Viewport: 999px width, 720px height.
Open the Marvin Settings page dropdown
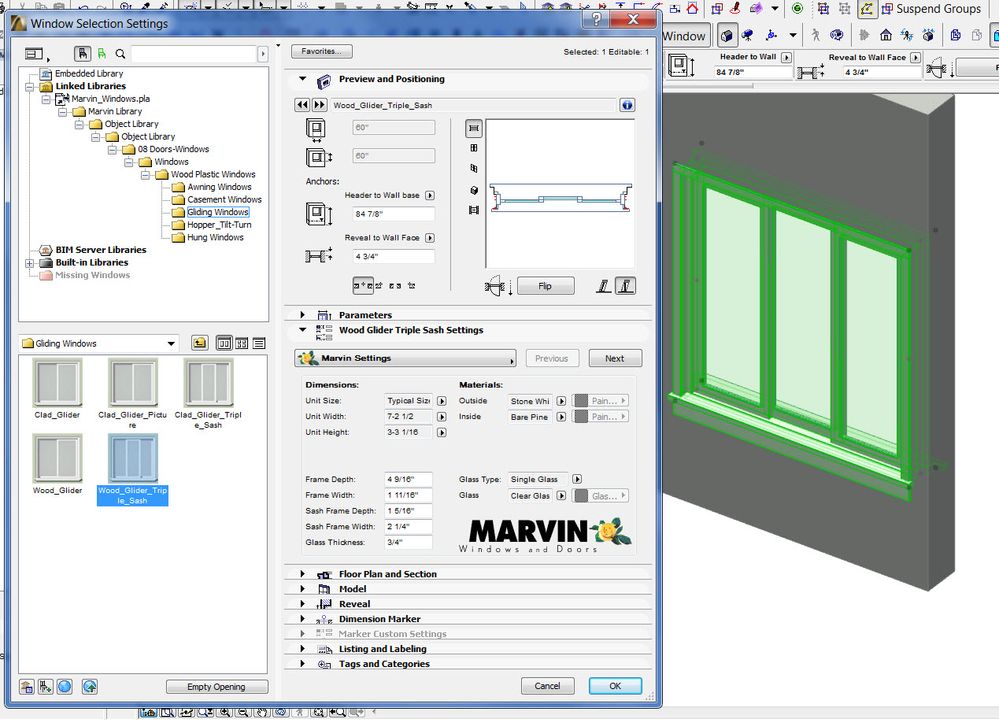[x=405, y=358]
